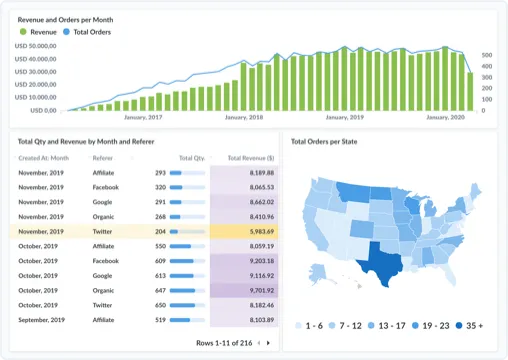Toggle the Total Orders legend dot

click(66, 32)
